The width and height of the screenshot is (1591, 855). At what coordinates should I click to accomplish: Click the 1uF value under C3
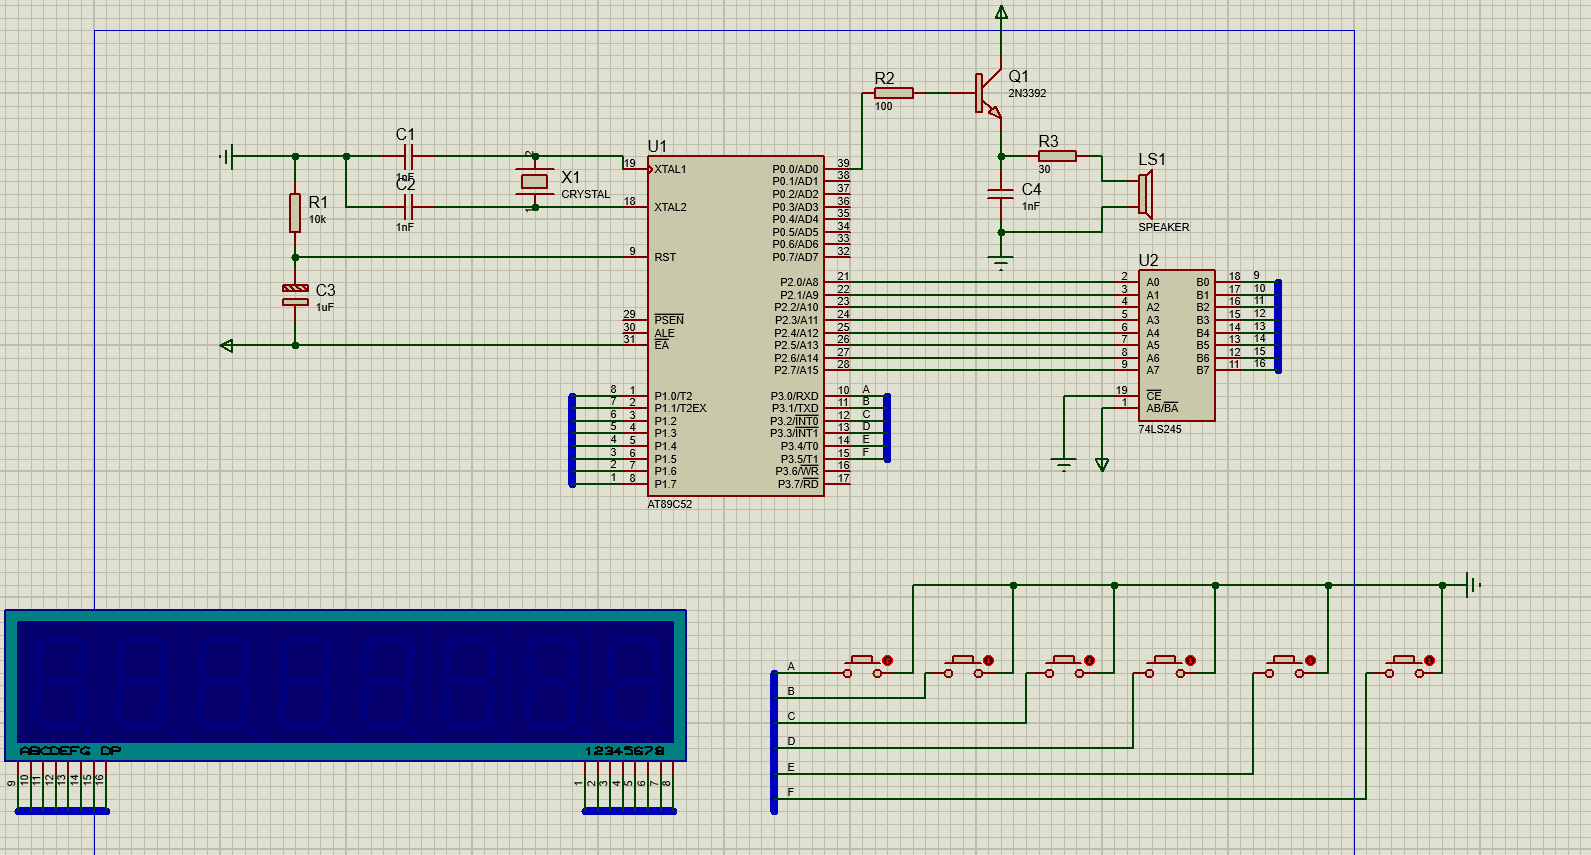[325, 307]
